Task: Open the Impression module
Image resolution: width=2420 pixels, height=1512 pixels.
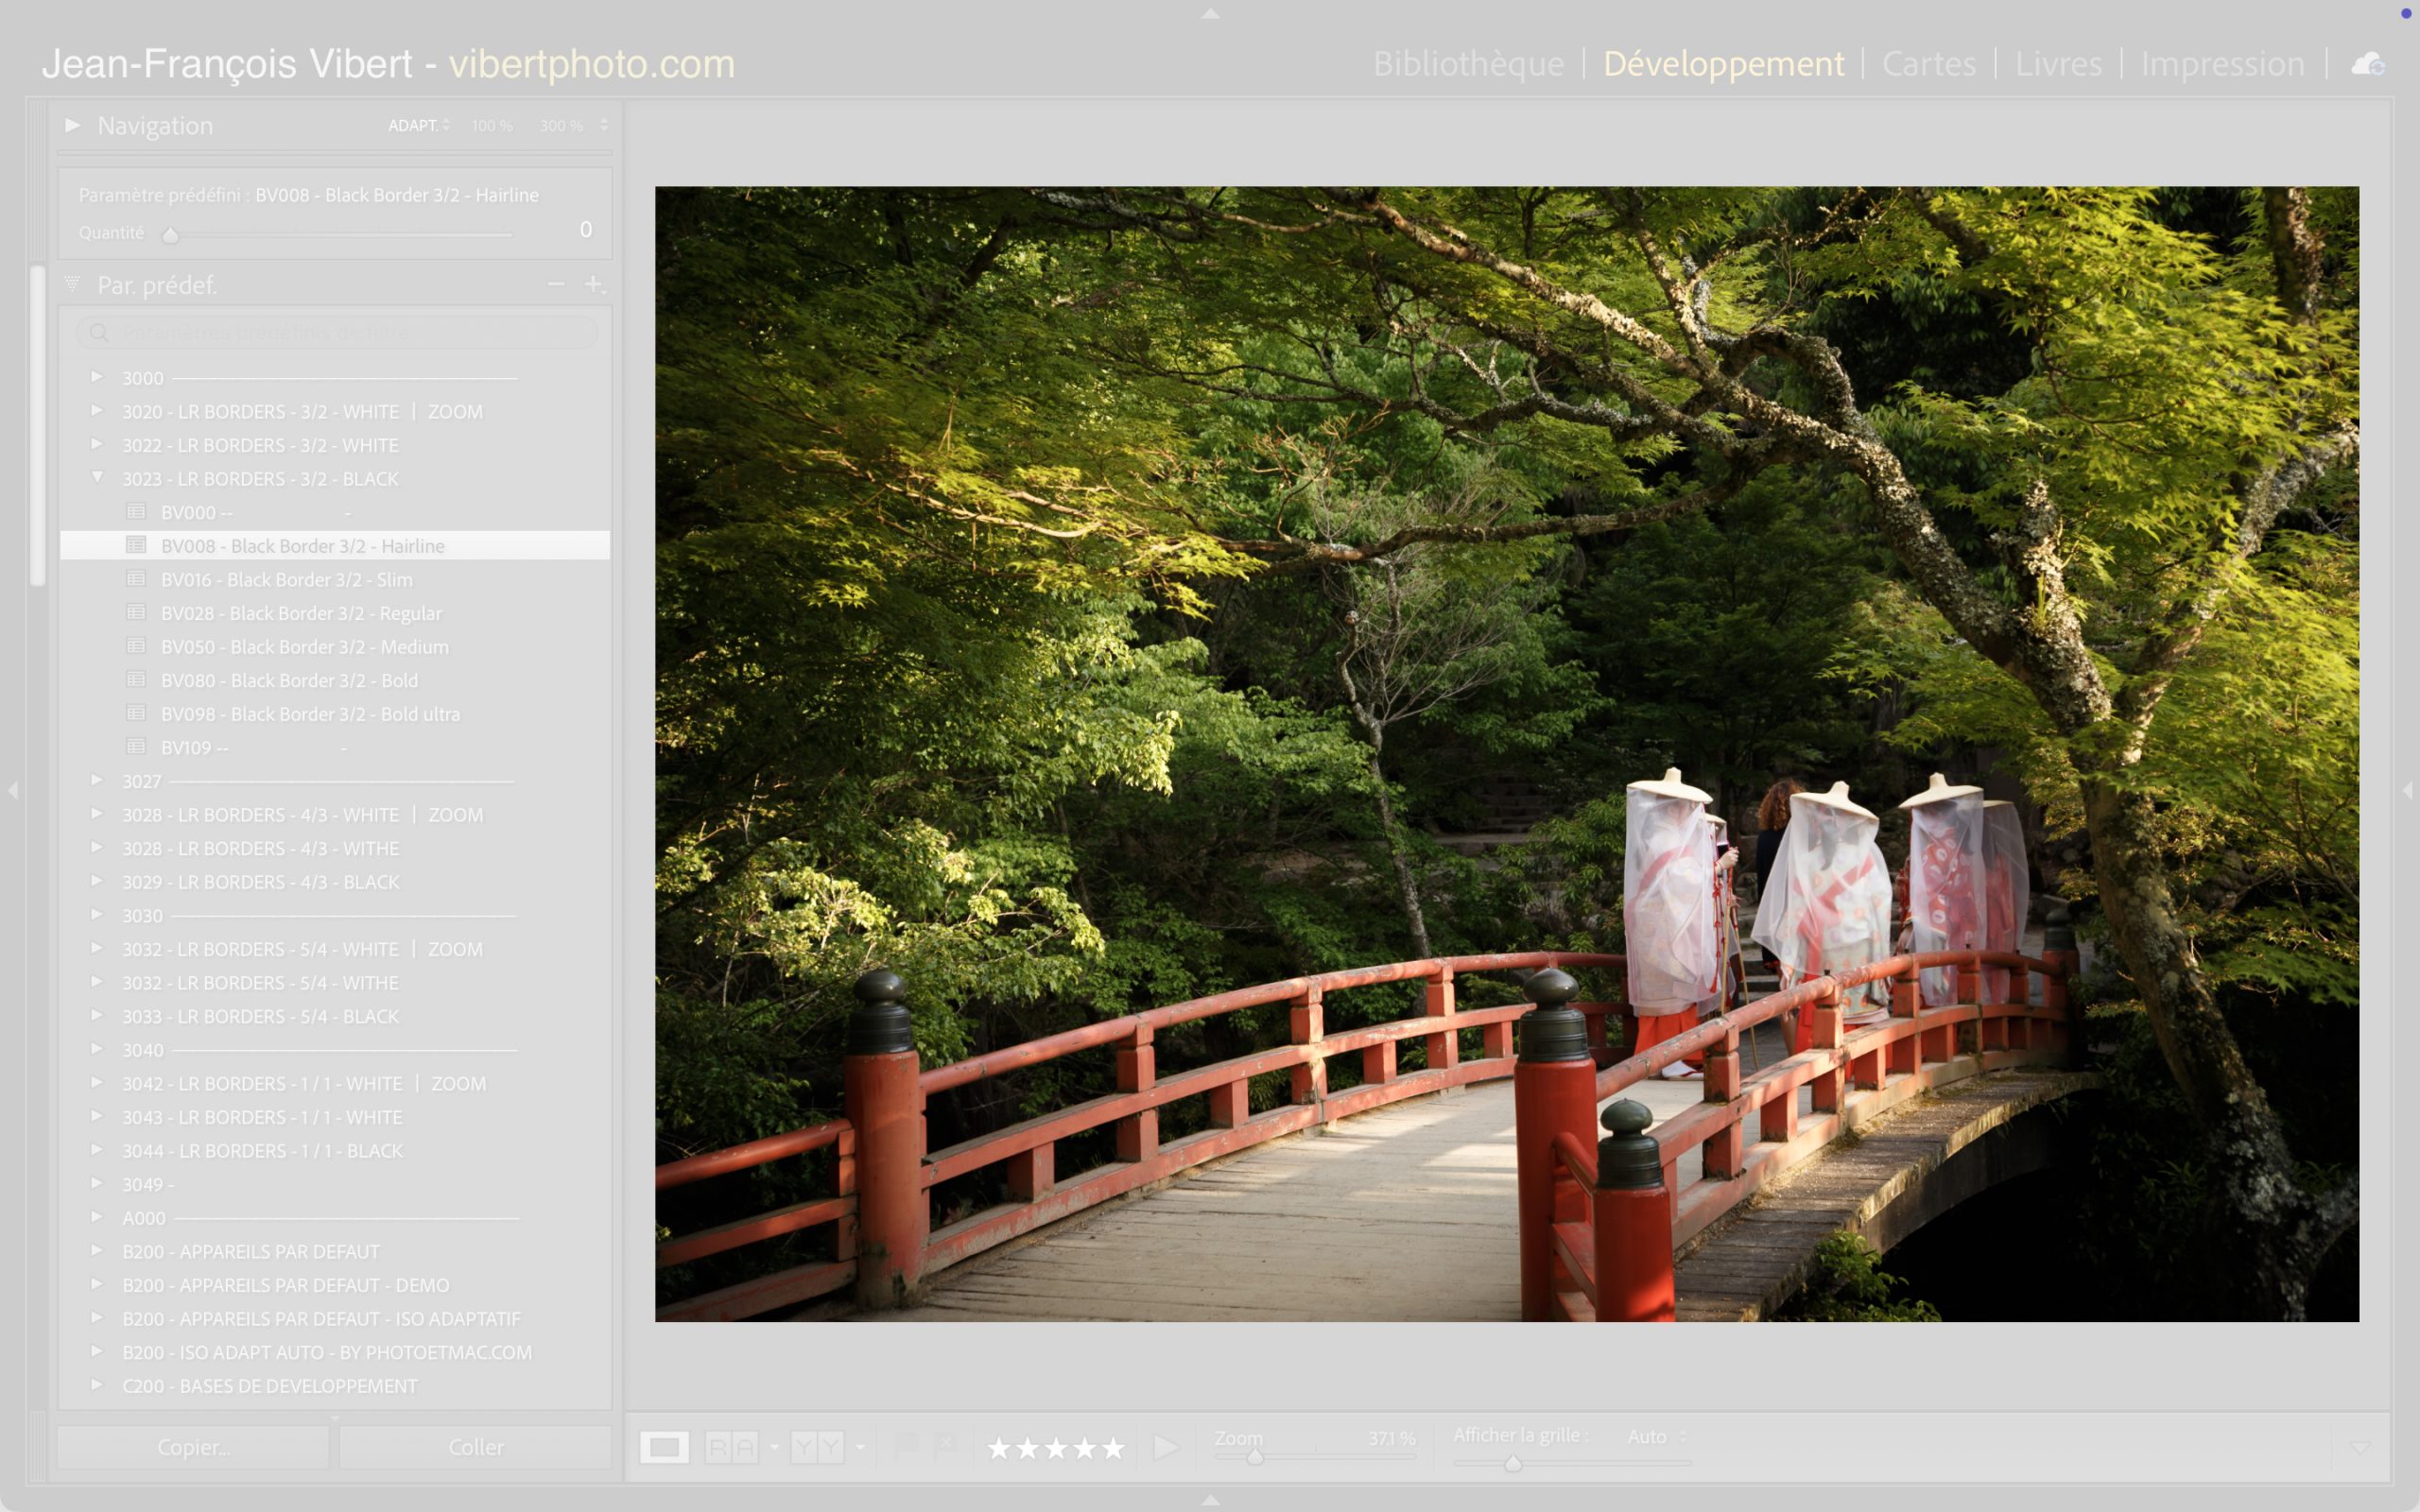Action: tap(2222, 64)
